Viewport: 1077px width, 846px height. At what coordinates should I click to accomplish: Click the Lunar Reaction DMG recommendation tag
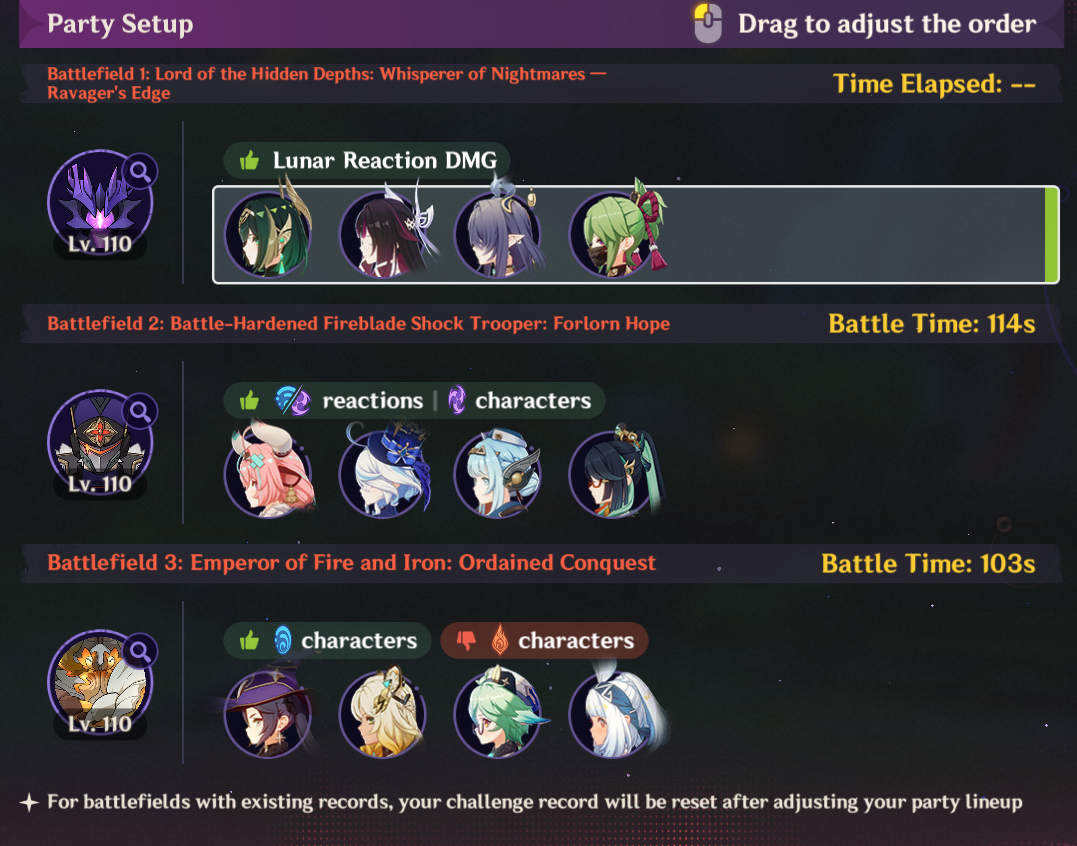pos(367,161)
